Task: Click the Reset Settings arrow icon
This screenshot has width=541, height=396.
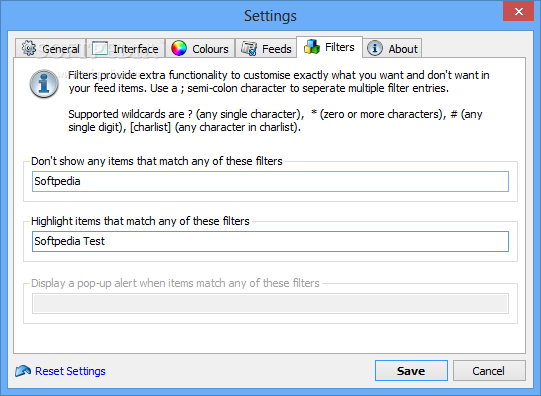Action: click(23, 371)
